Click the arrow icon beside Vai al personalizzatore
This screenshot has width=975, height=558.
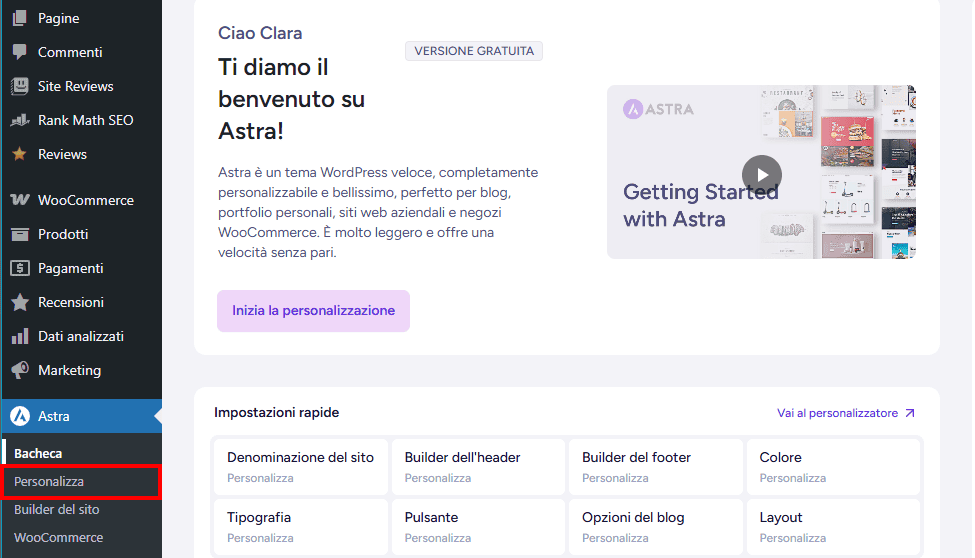click(910, 413)
